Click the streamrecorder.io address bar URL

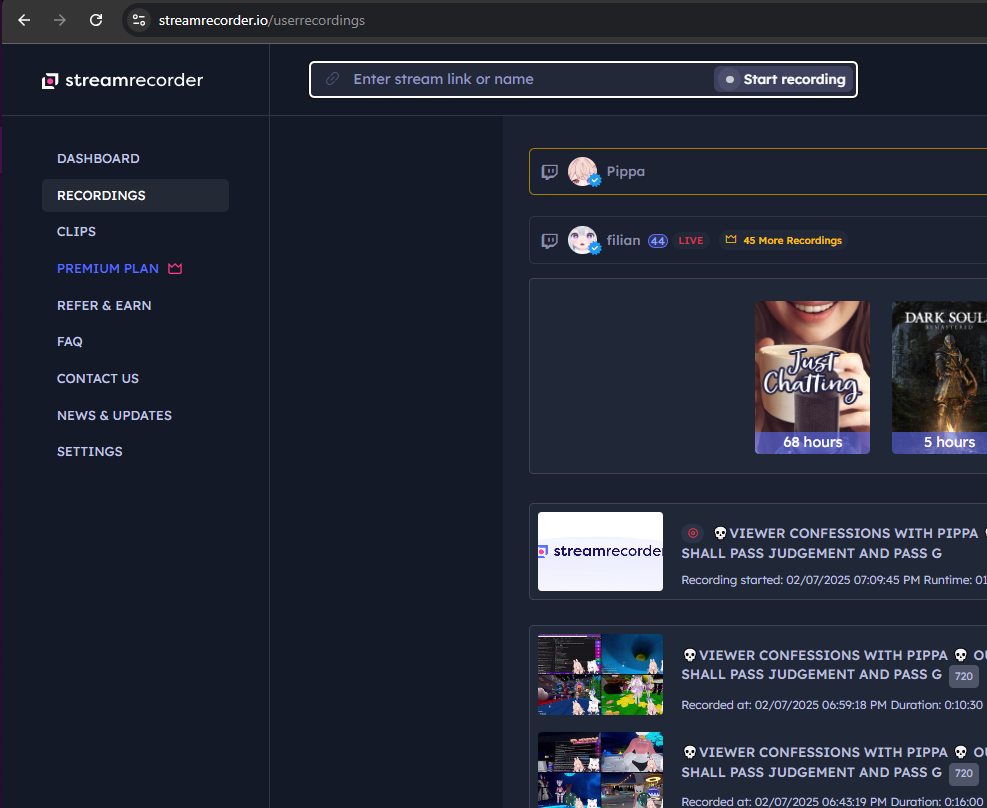click(261, 20)
